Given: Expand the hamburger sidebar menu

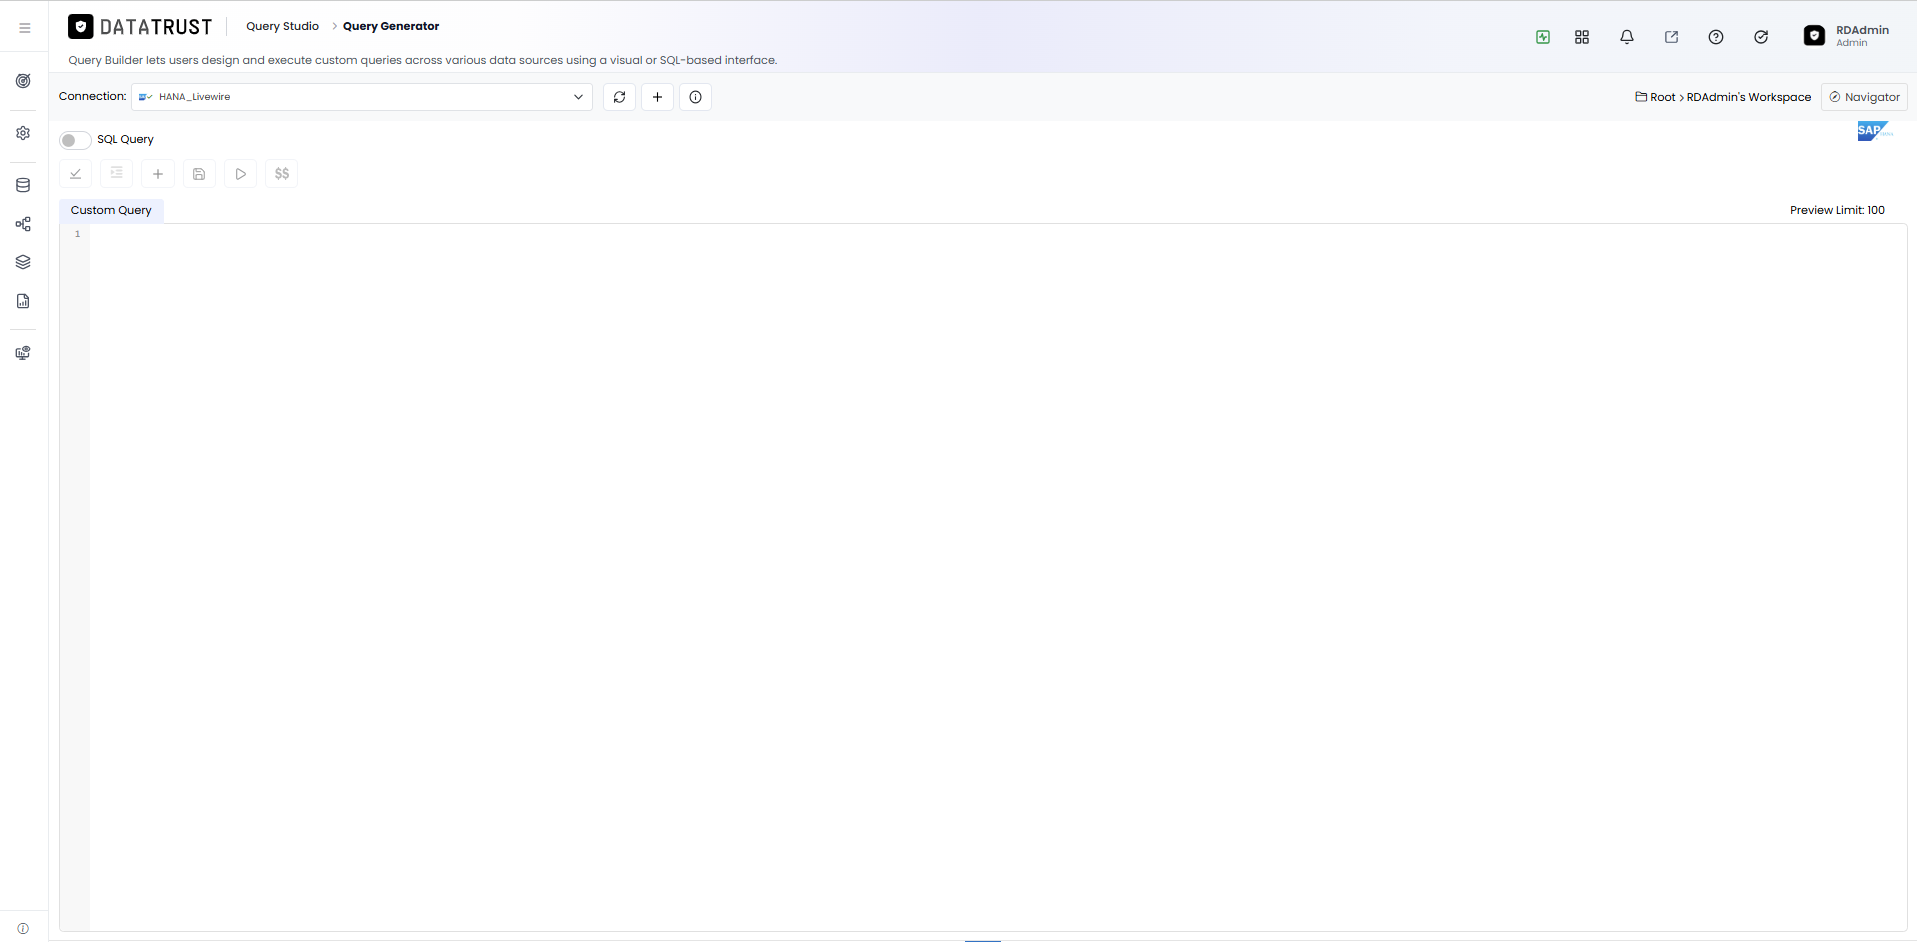Looking at the screenshot, I should click(25, 28).
